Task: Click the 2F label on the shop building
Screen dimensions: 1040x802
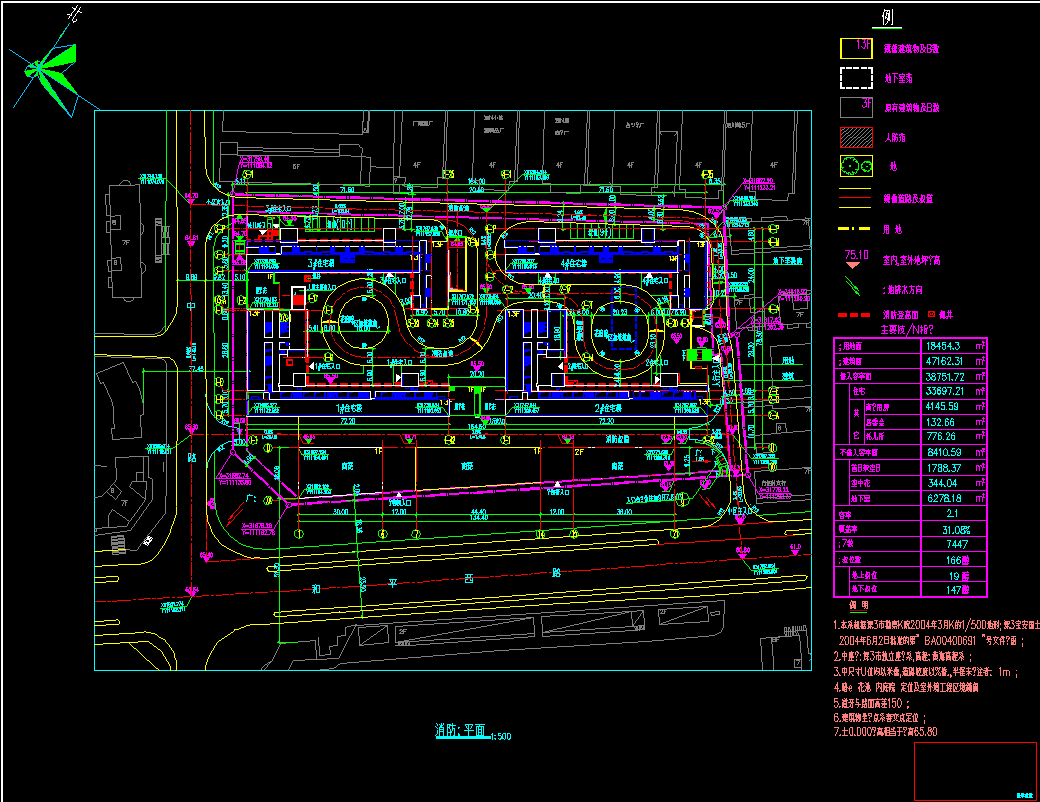Action: pyautogui.click(x=579, y=452)
